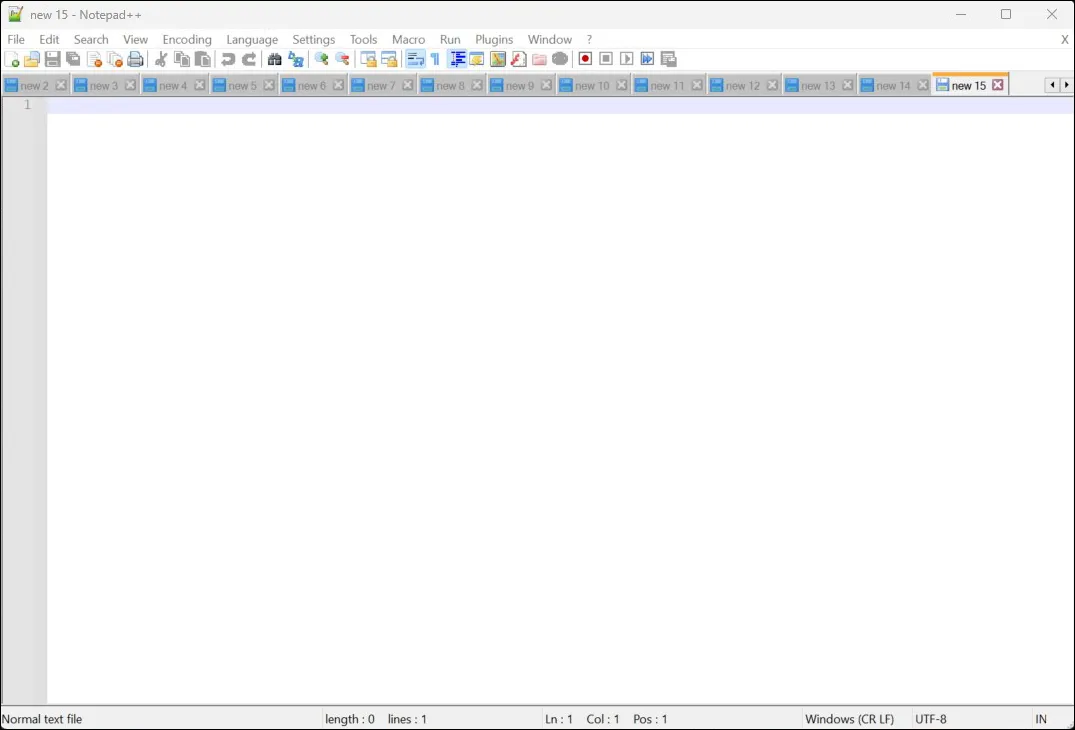Click the Cut scissors icon

point(161,60)
